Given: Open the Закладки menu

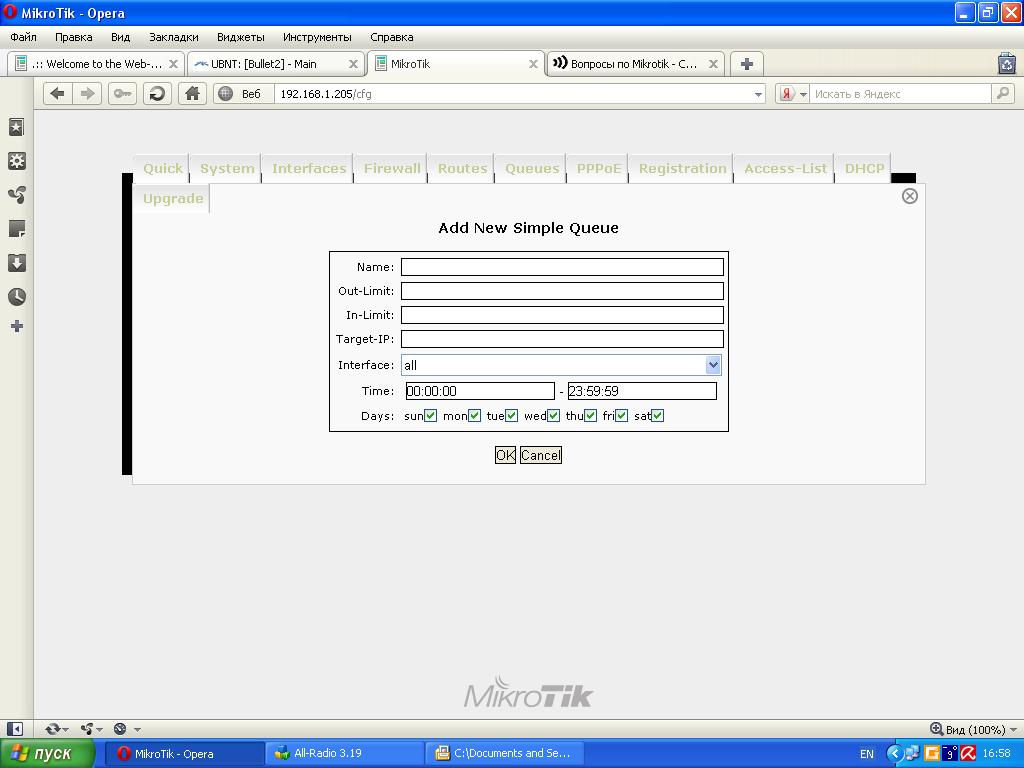Looking at the screenshot, I should pos(174,37).
